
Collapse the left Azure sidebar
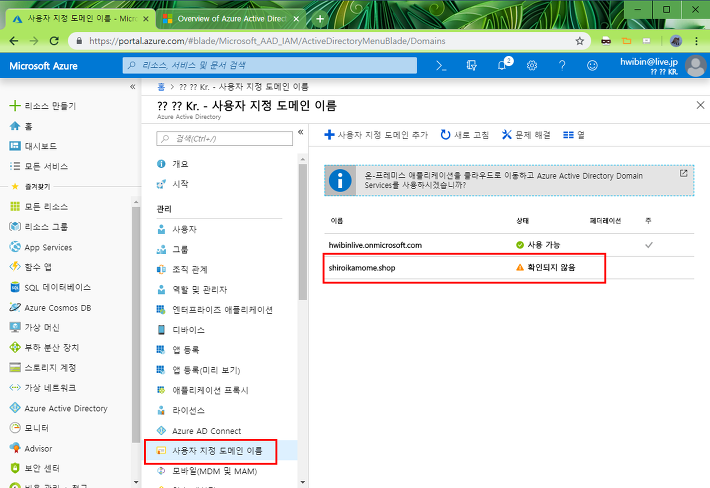click(133, 86)
